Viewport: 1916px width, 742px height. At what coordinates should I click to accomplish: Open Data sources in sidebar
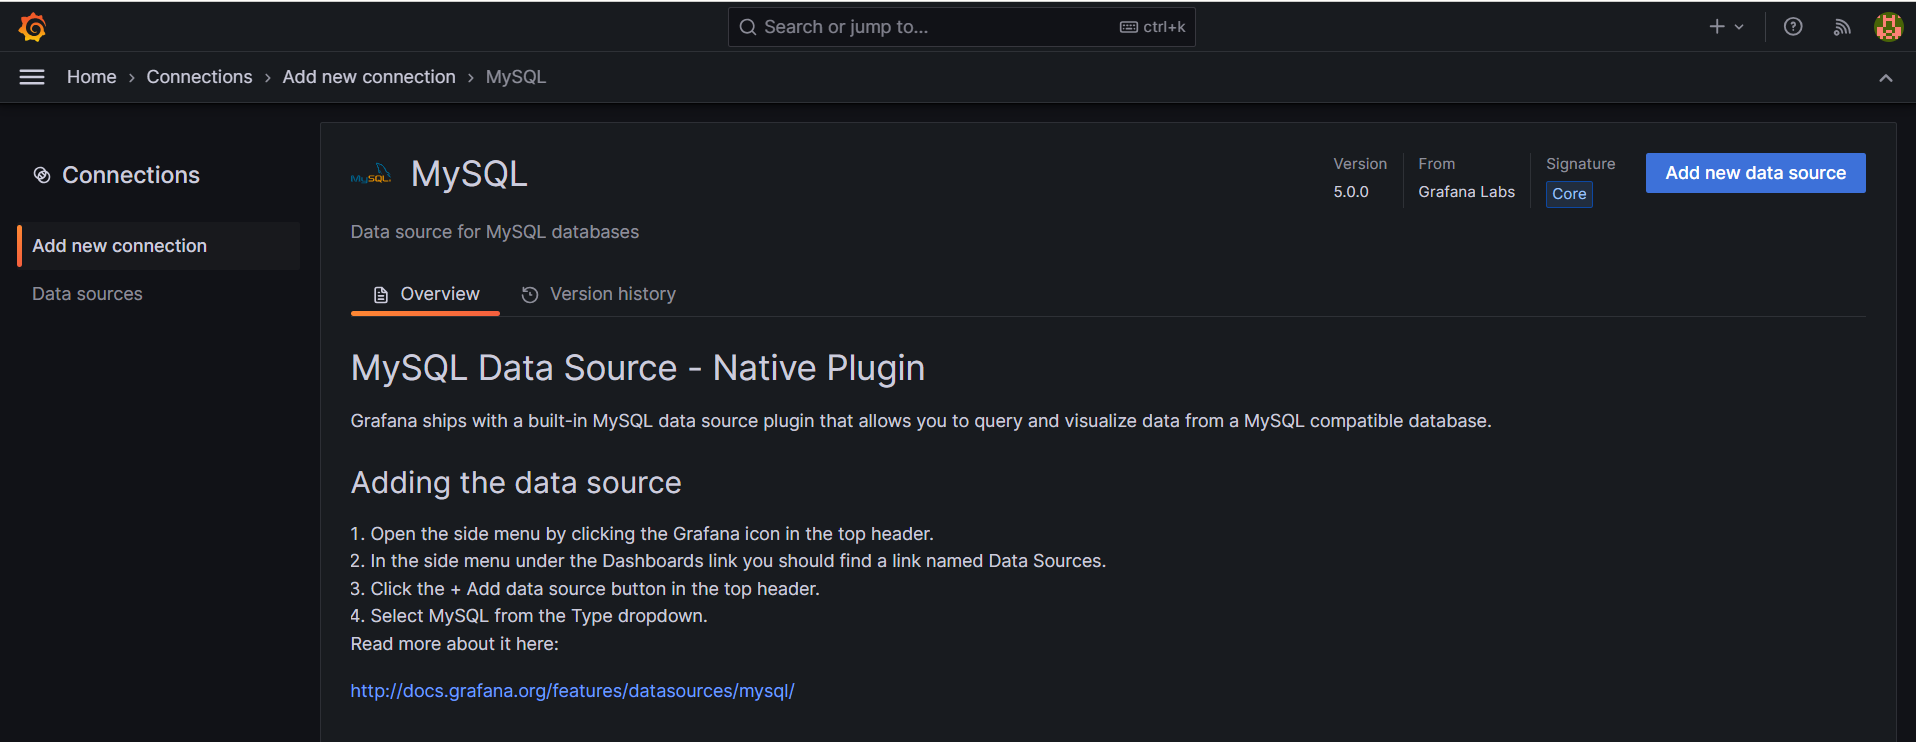[x=87, y=294]
